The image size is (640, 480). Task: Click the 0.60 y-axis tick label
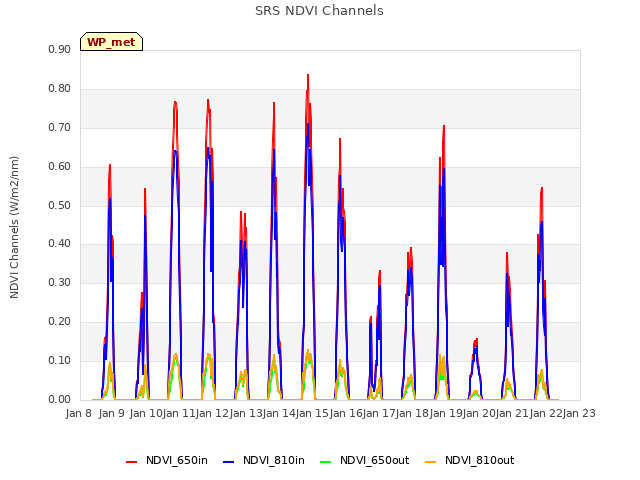pos(60,166)
